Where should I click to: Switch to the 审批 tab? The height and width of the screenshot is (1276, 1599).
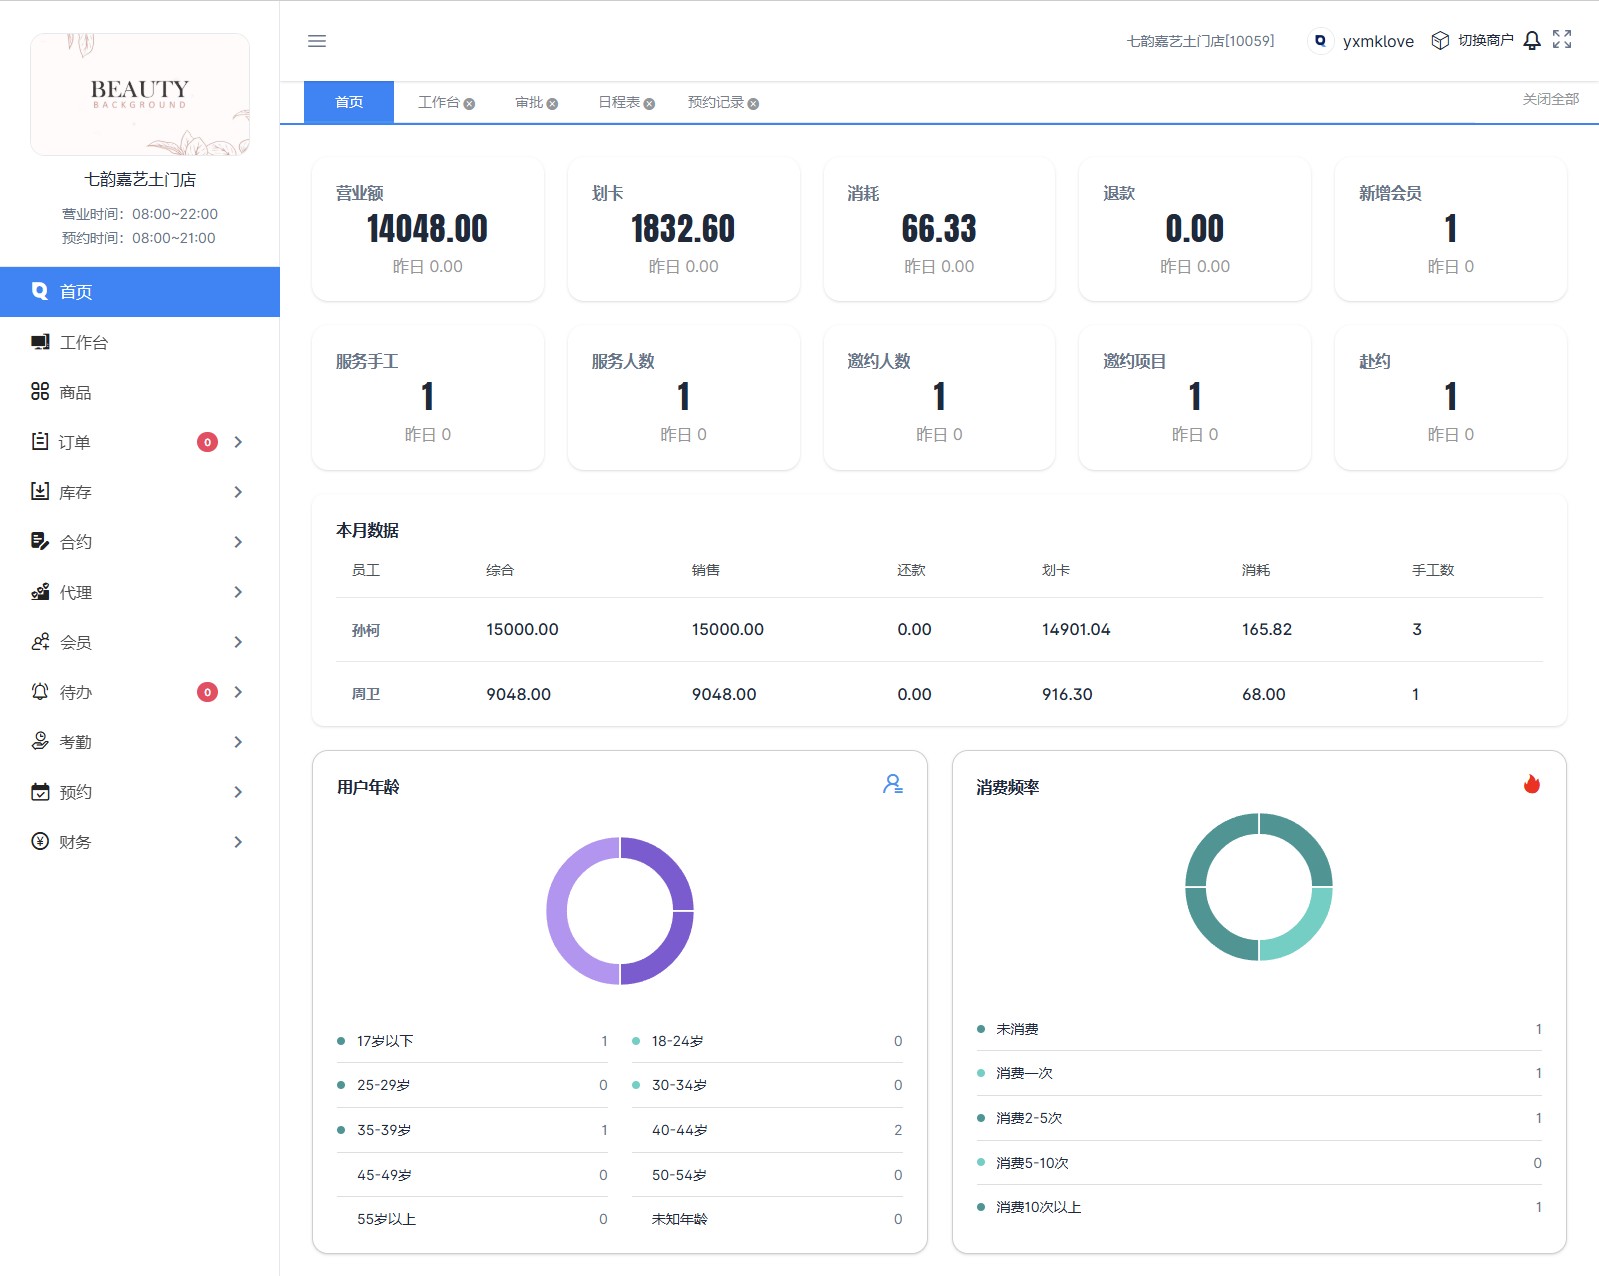coord(528,103)
